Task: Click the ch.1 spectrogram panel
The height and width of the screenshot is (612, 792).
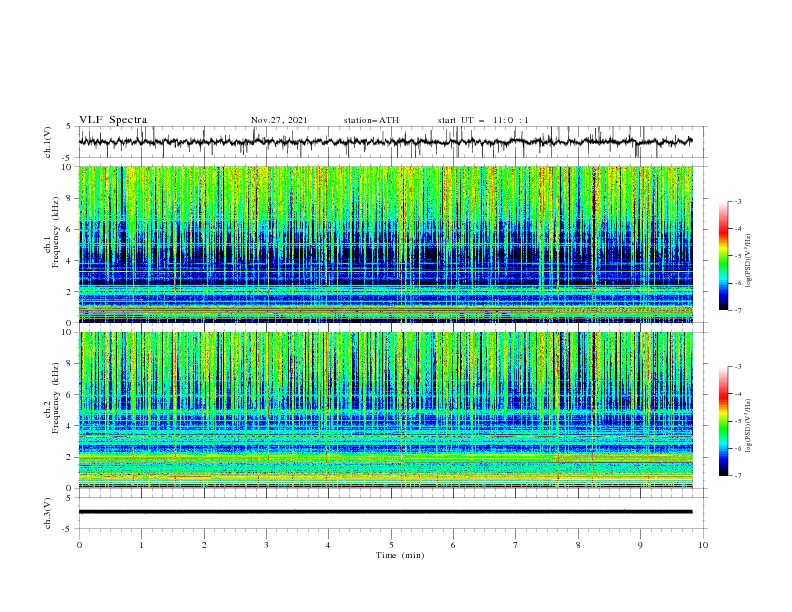Action: pyautogui.click(x=386, y=244)
